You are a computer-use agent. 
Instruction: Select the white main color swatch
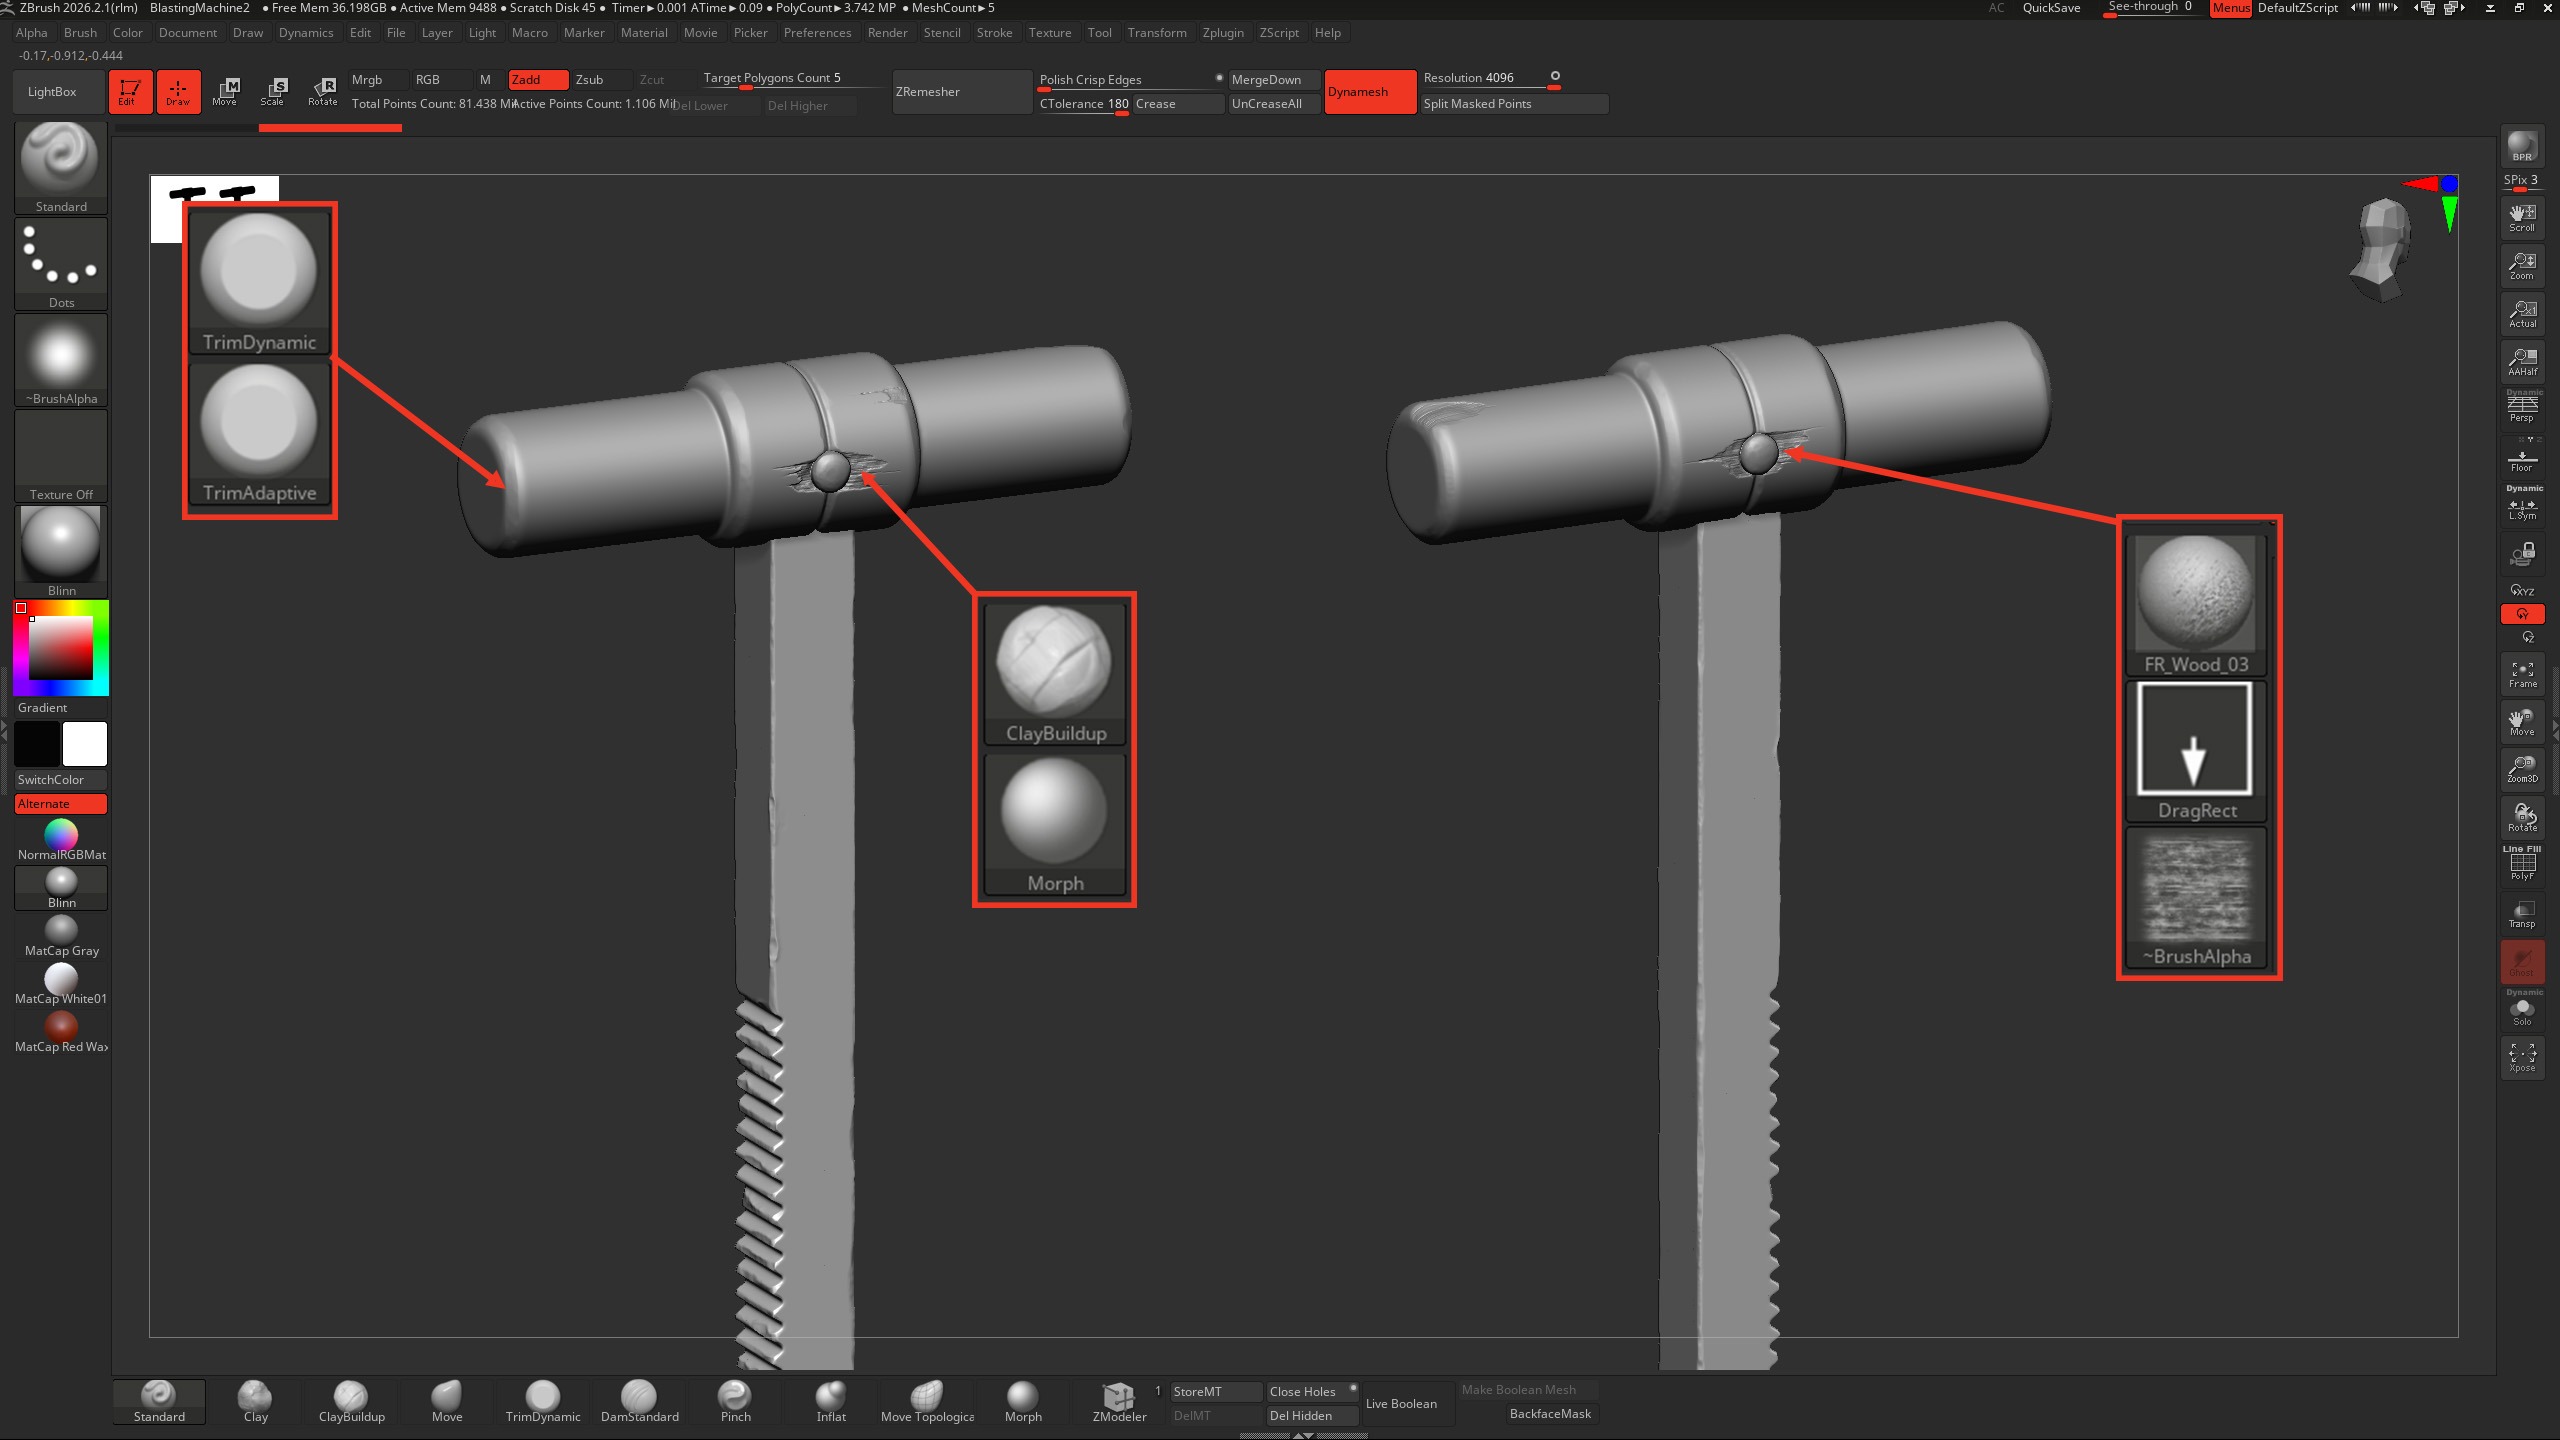coord(85,744)
